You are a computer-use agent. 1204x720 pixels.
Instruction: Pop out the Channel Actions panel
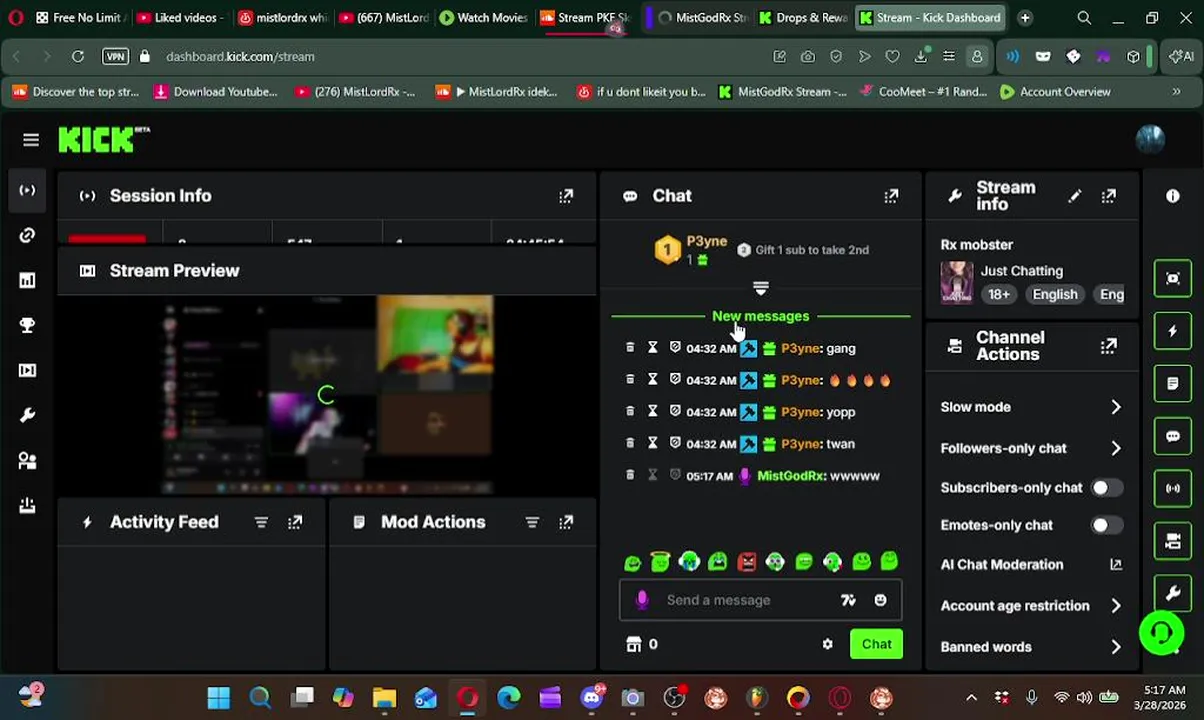click(1109, 346)
